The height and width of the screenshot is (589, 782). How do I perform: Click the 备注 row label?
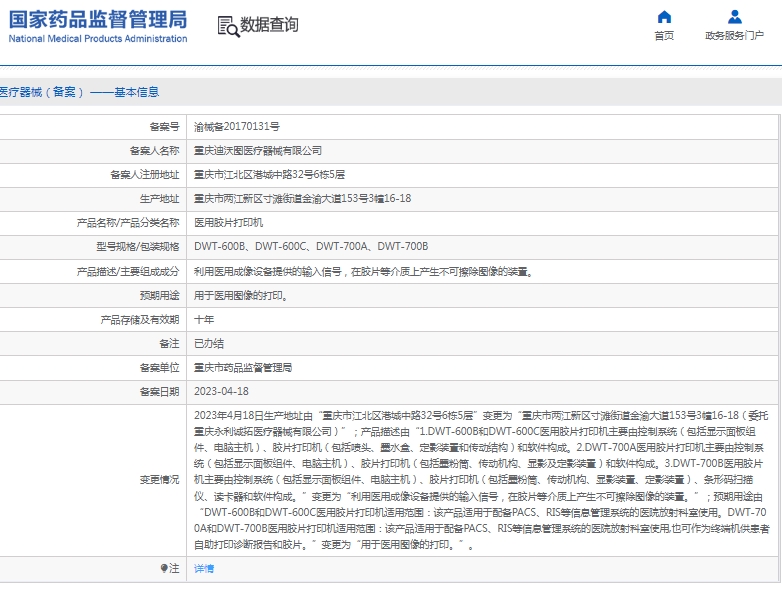(170, 344)
